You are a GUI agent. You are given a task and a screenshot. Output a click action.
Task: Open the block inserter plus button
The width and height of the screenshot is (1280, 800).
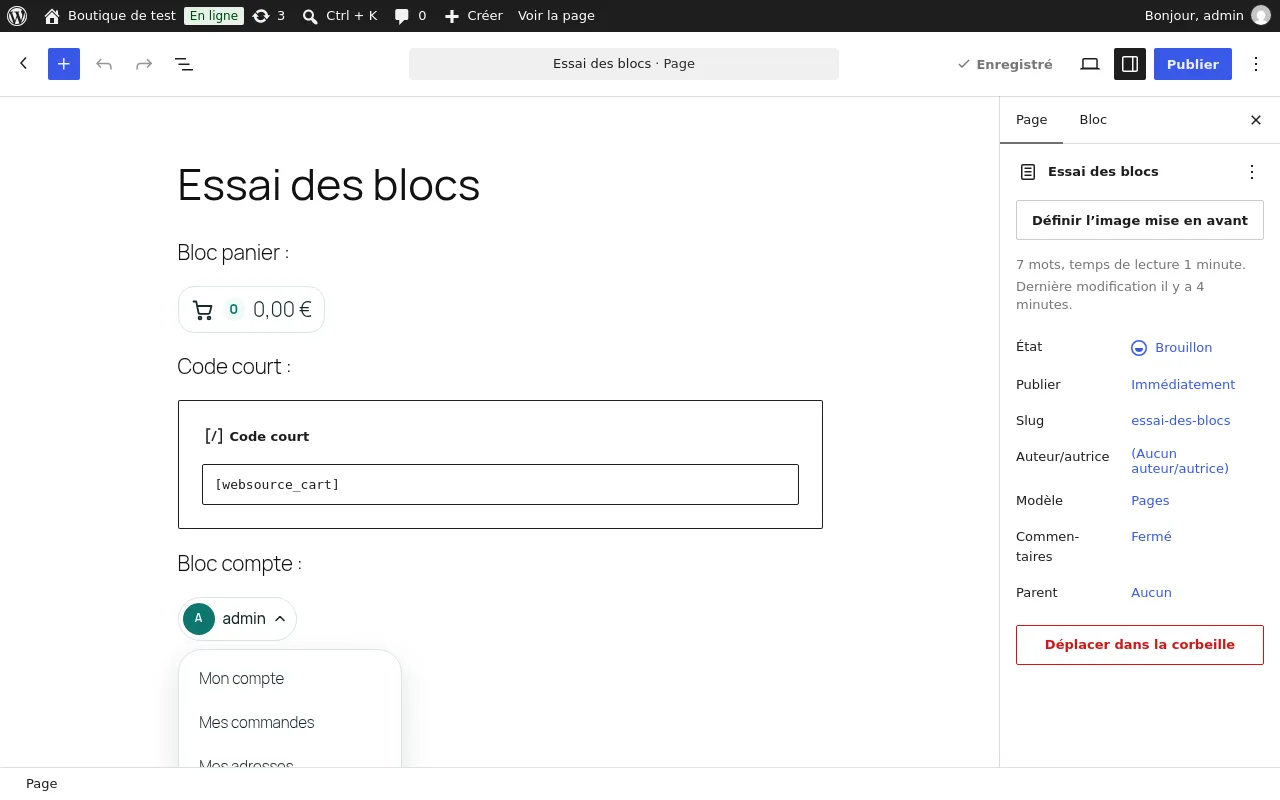point(64,64)
